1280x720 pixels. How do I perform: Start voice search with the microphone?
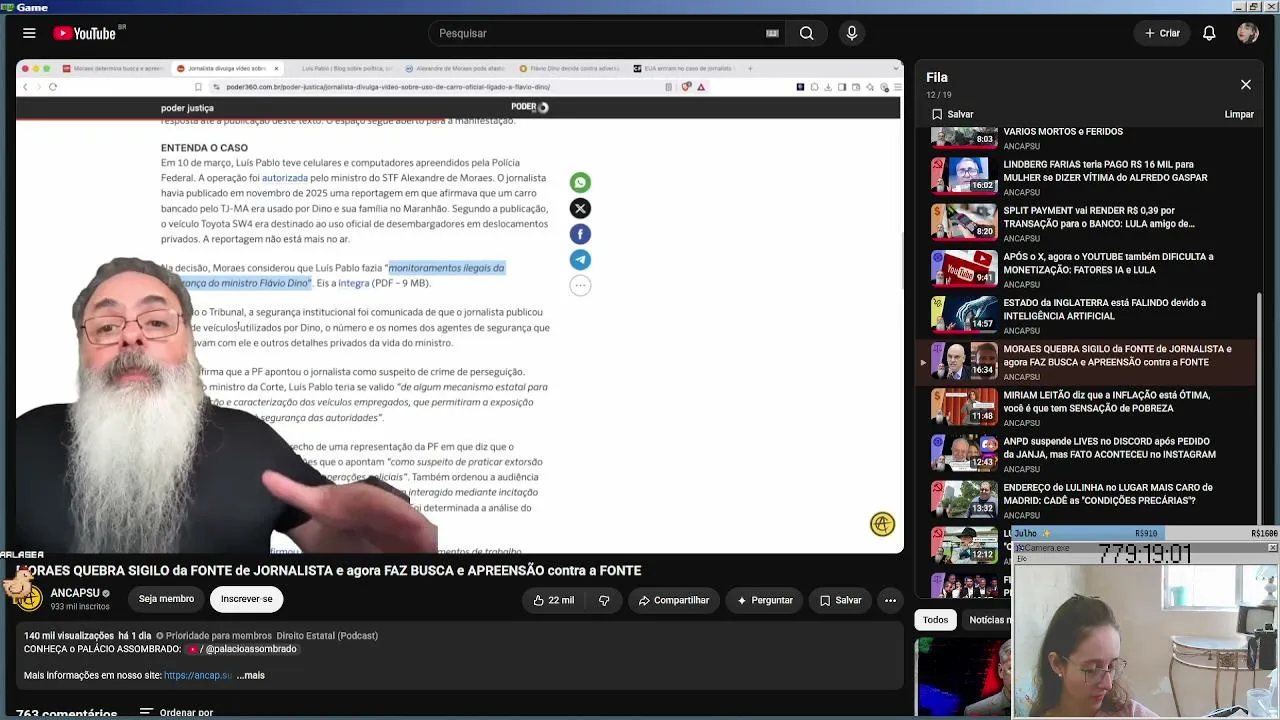click(852, 33)
